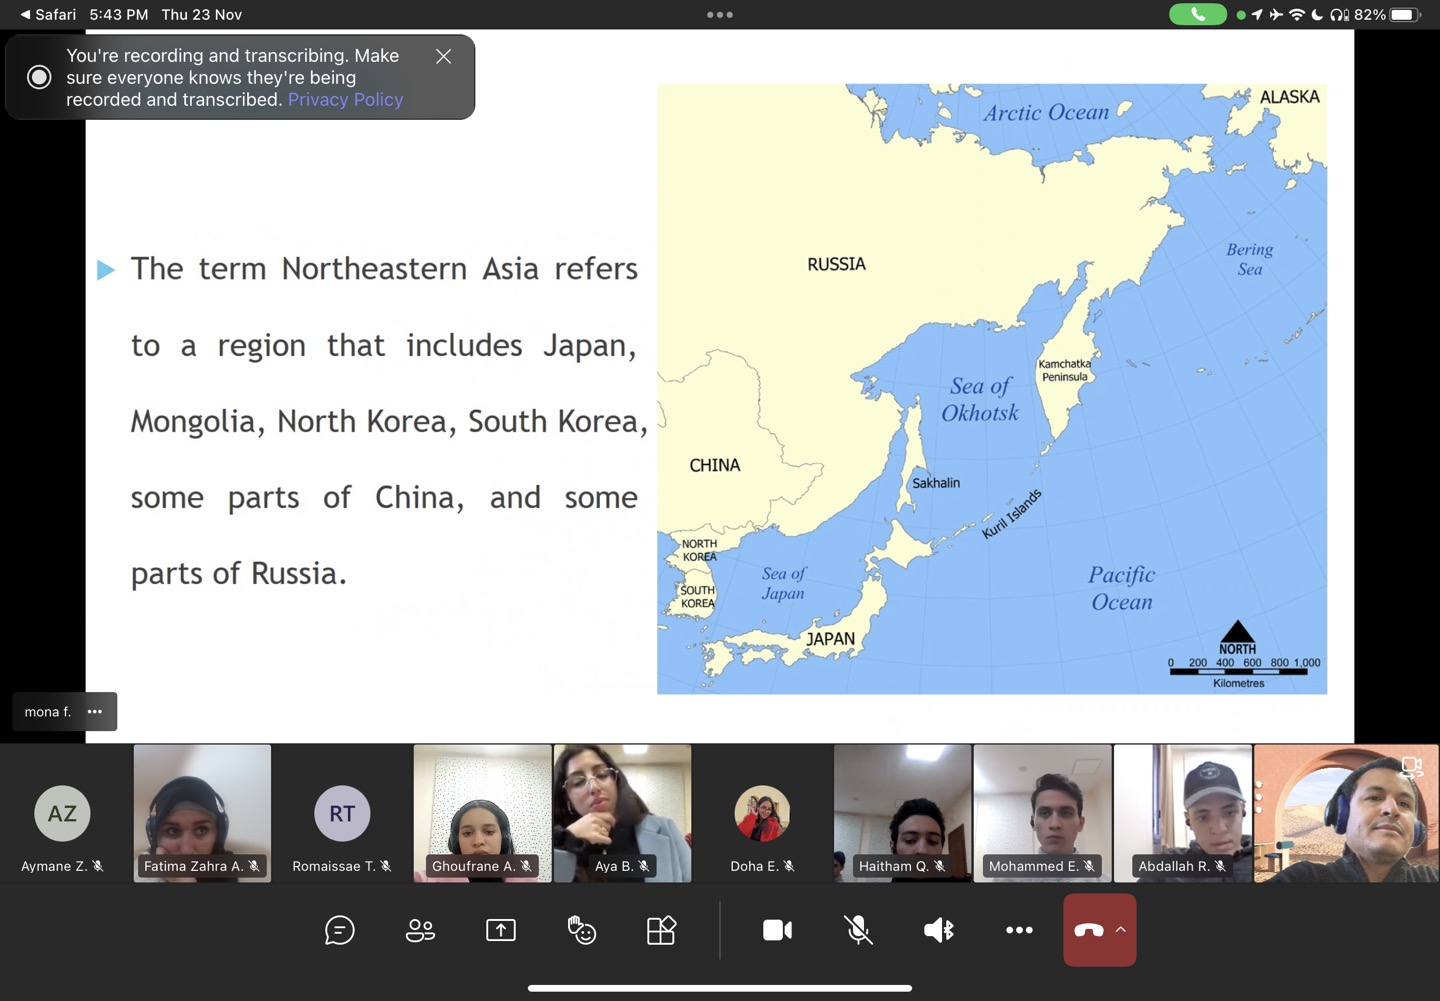Select Fatima Zahra A. video tile

click(x=202, y=813)
